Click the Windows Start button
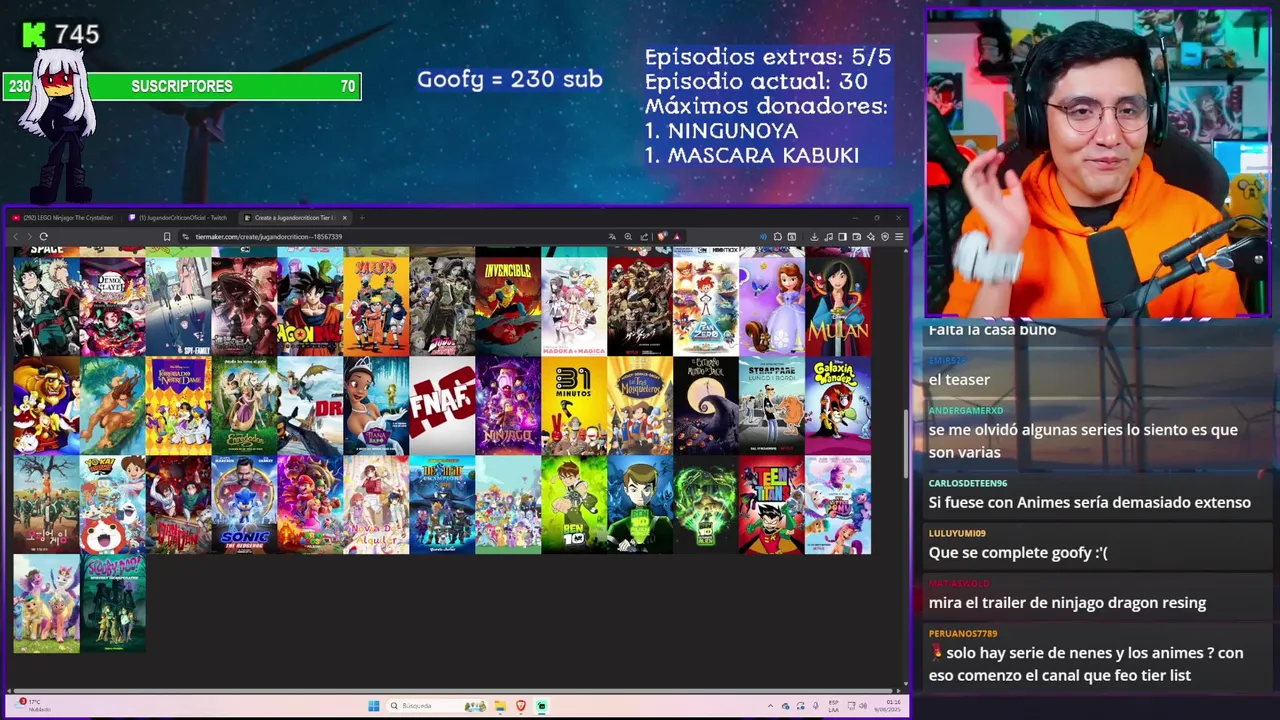The image size is (1280, 720). (373, 706)
